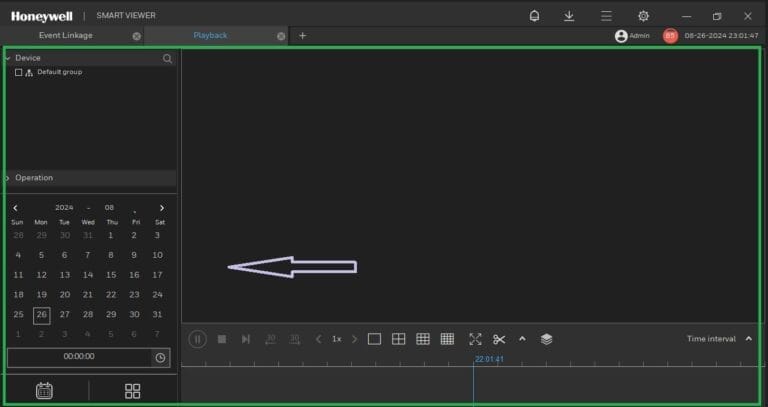Select August 19 in calendar
The width and height of the screenshot is (768, 407).
[42, 295]
